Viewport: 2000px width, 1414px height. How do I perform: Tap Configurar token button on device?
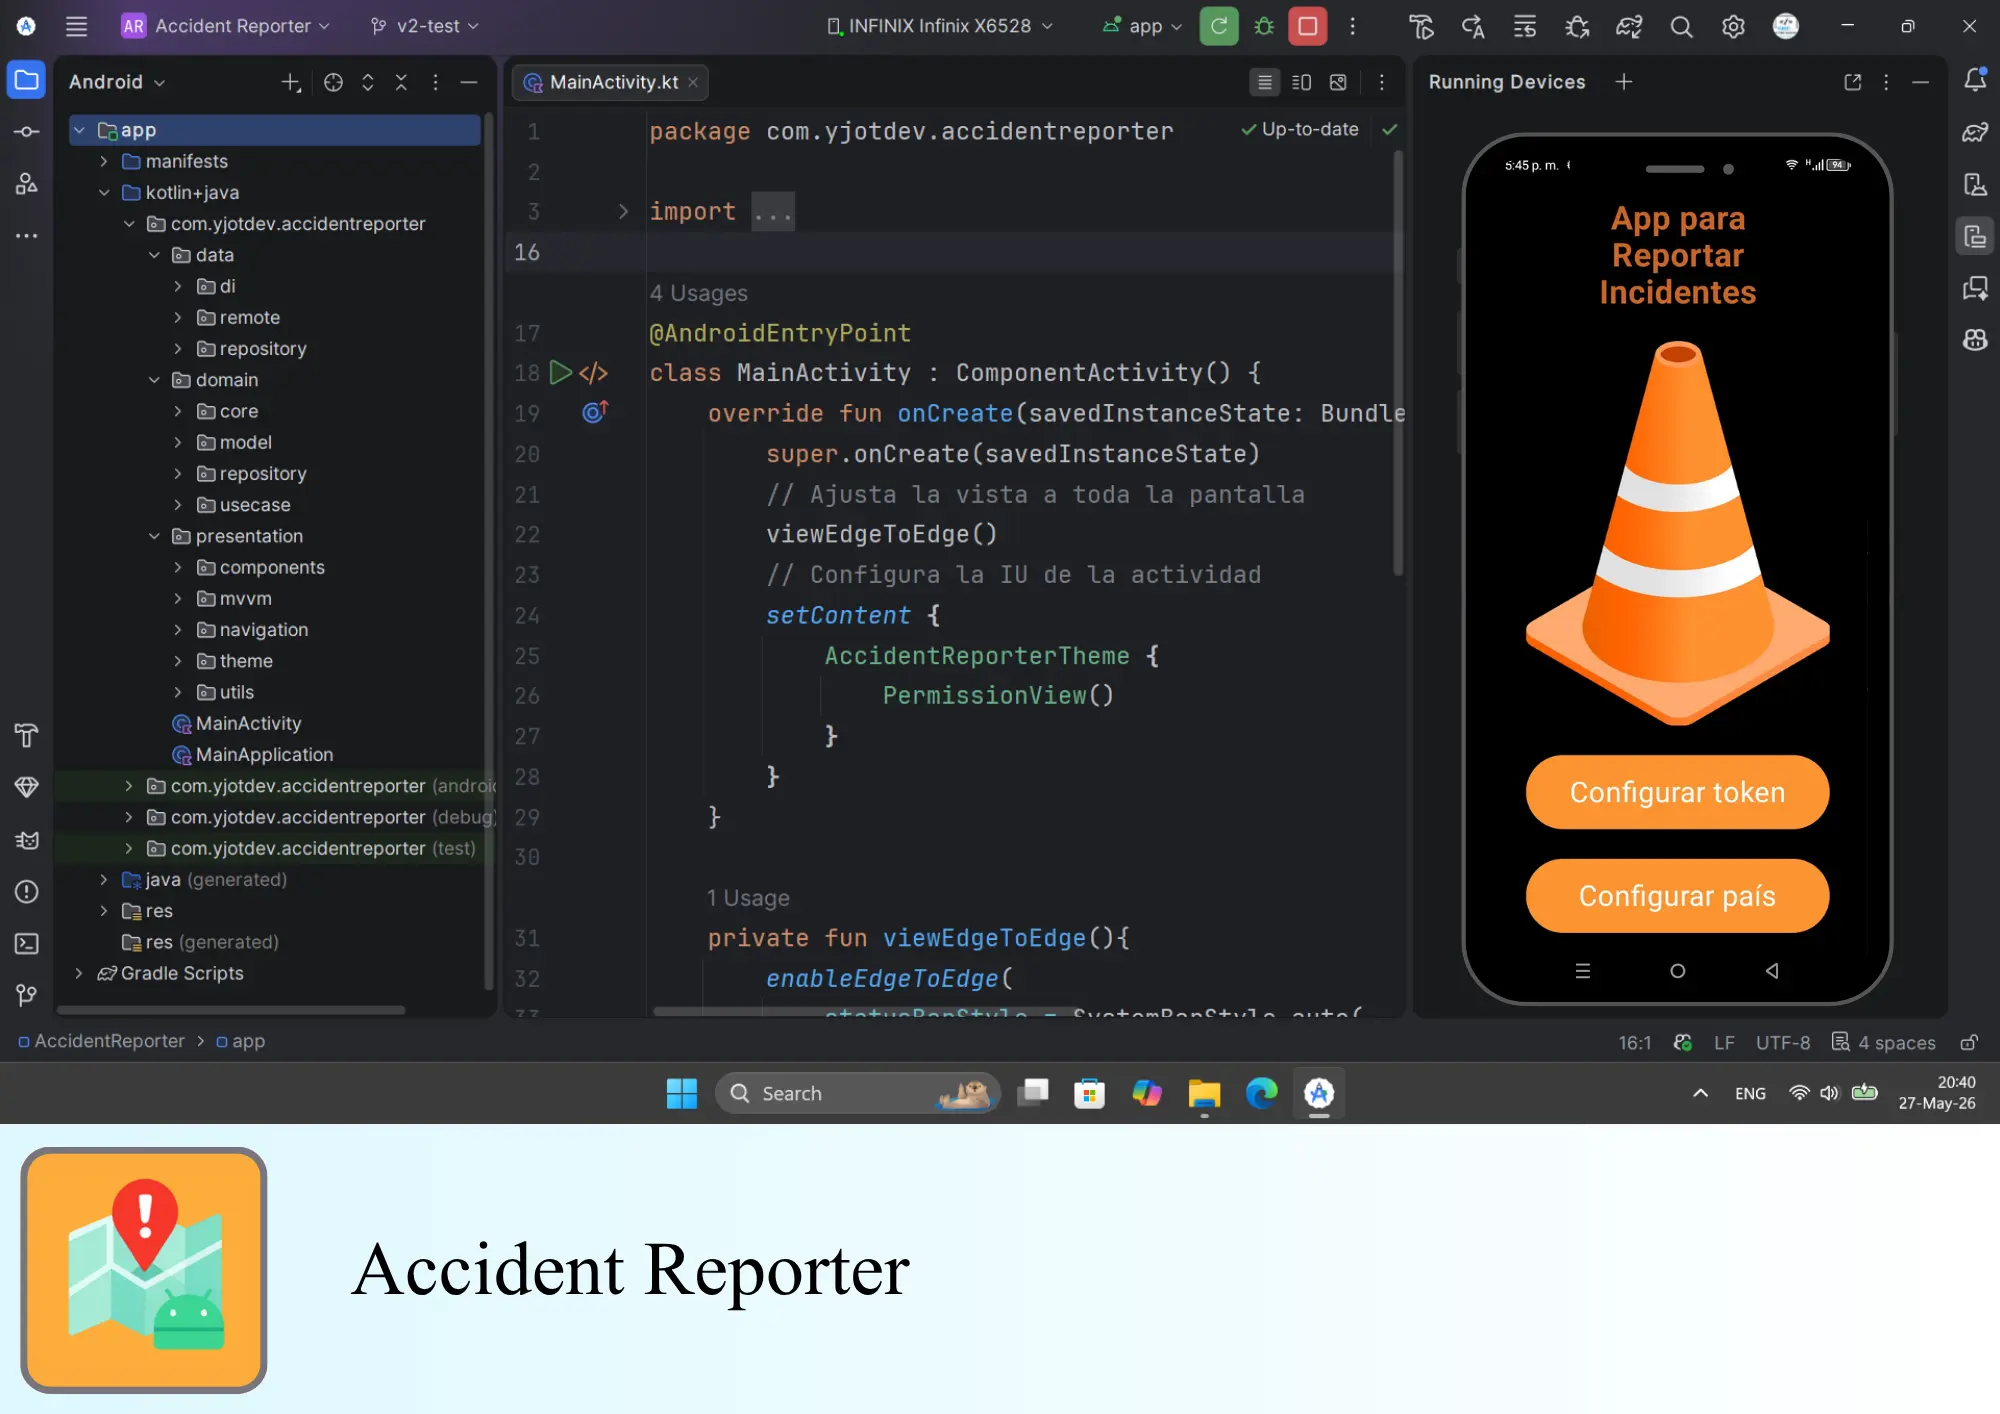pyautogui.click(x=1677, y=792)
